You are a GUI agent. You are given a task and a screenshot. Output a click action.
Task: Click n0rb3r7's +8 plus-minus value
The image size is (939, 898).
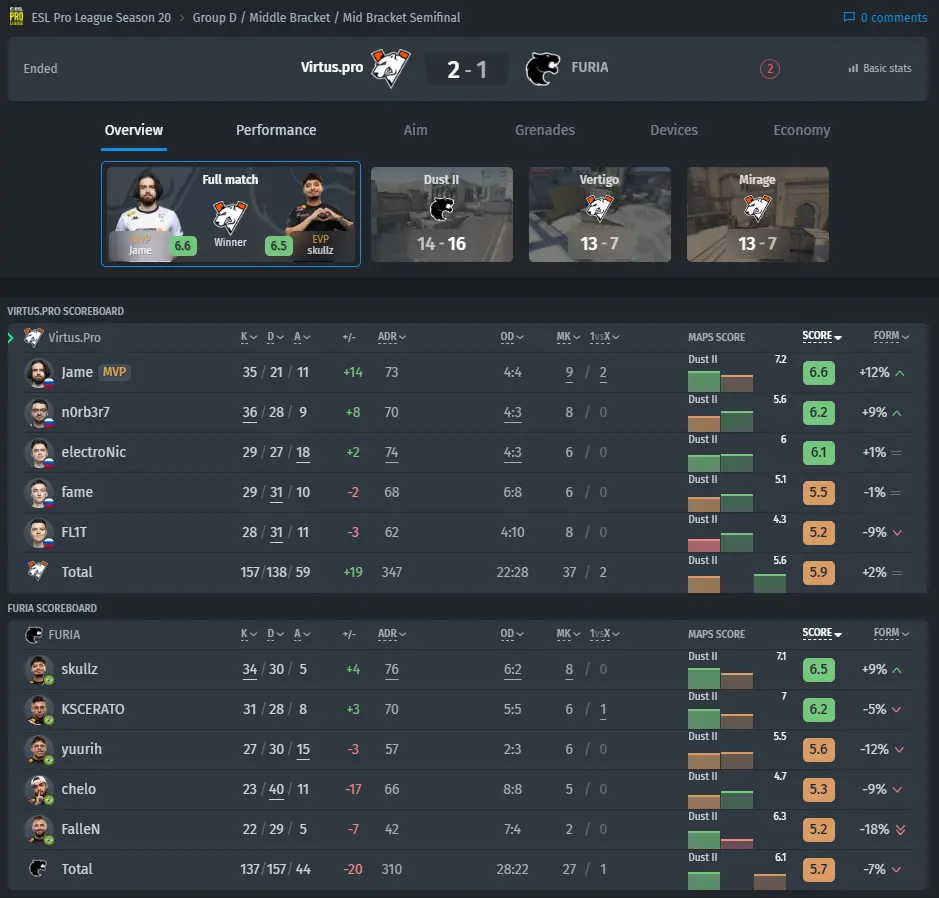coord(353,412)
